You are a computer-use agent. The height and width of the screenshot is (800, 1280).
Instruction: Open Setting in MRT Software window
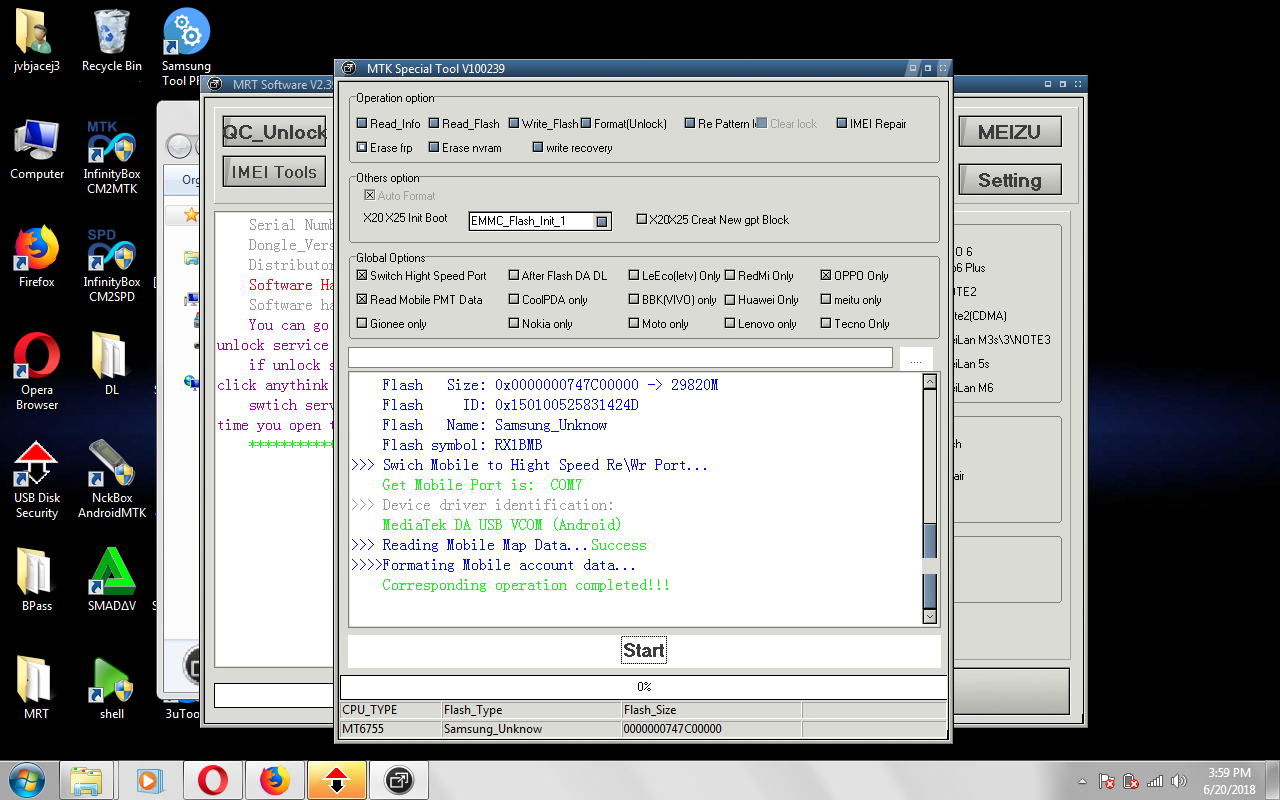[x=1009, y=180]
